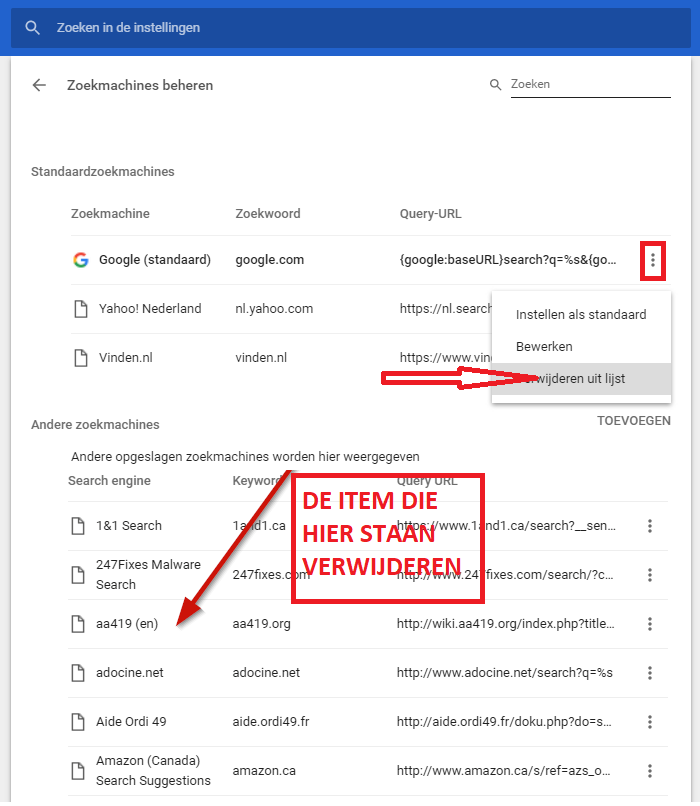Click the 'Search engine' column header

pos(109,481)
